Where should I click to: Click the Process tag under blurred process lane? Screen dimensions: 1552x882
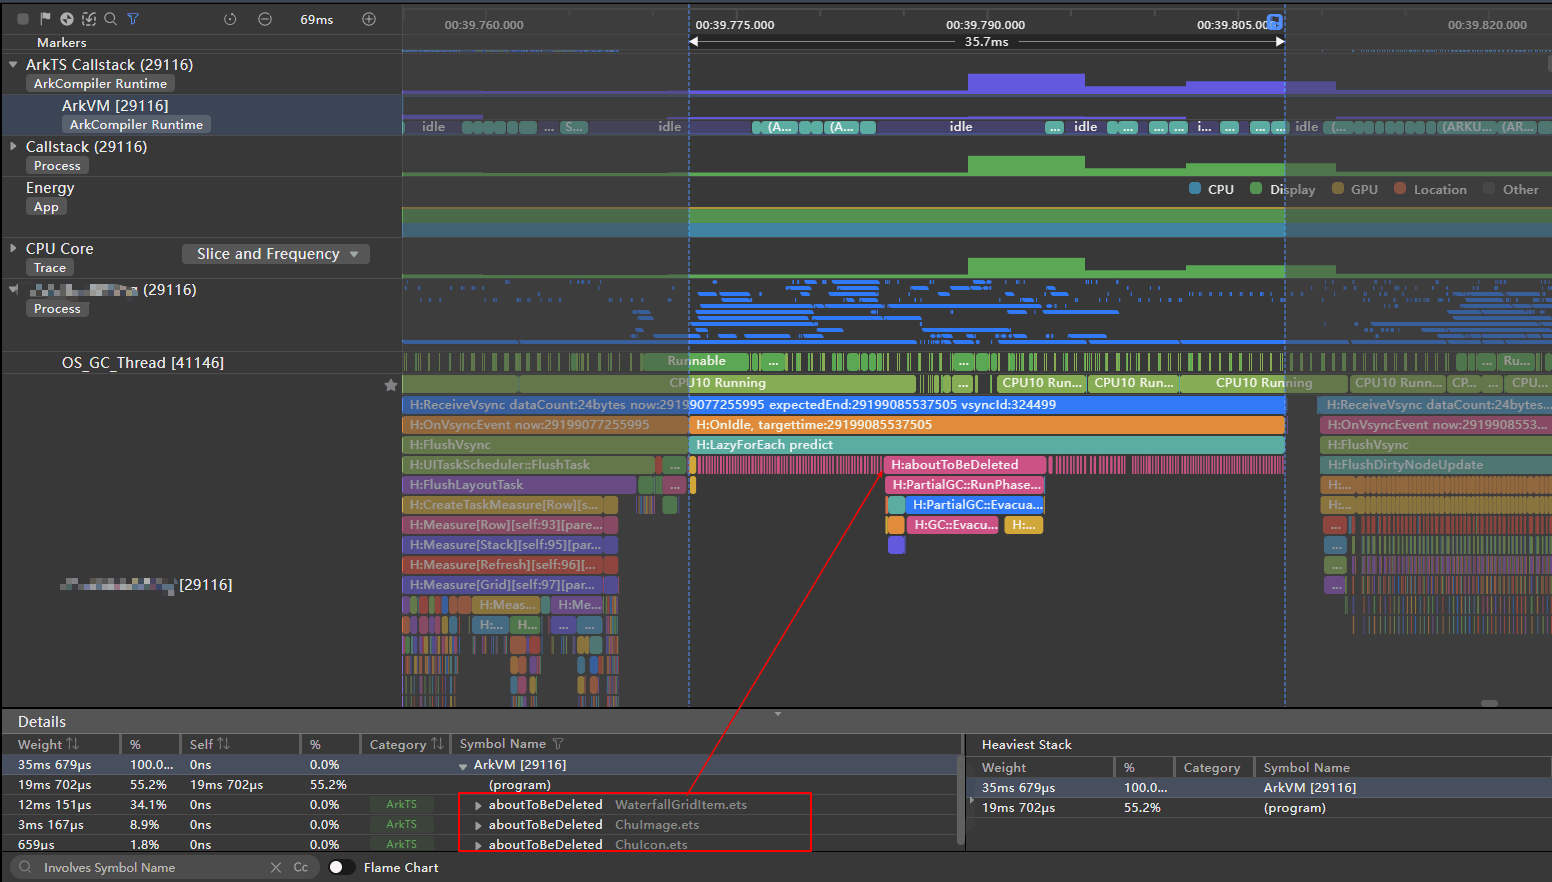pyautogui.click(x=57, y=309)
